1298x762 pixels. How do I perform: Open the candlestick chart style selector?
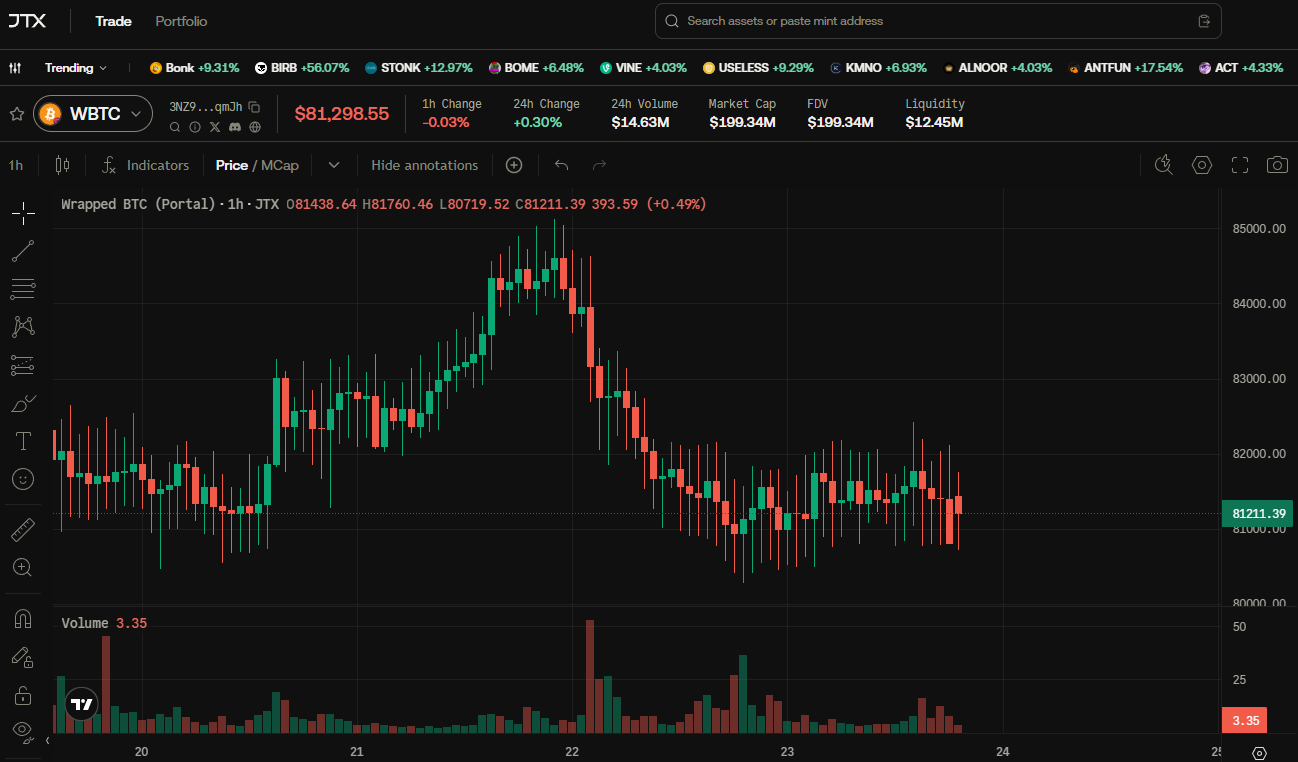[x=62, y=165]
